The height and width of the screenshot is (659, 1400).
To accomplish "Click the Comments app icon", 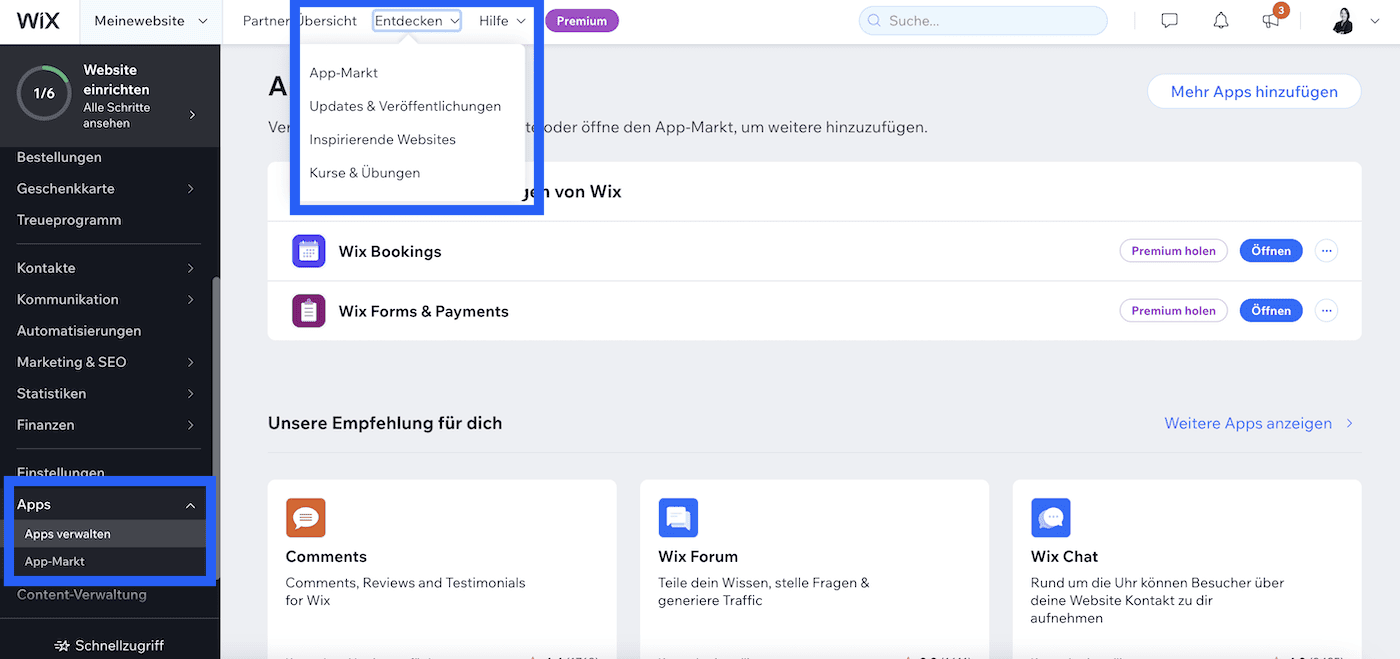I will point(306,518).
